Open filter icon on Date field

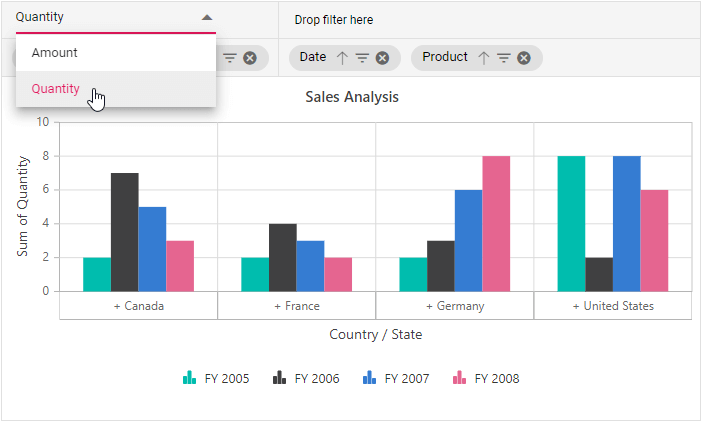(362, 58)
